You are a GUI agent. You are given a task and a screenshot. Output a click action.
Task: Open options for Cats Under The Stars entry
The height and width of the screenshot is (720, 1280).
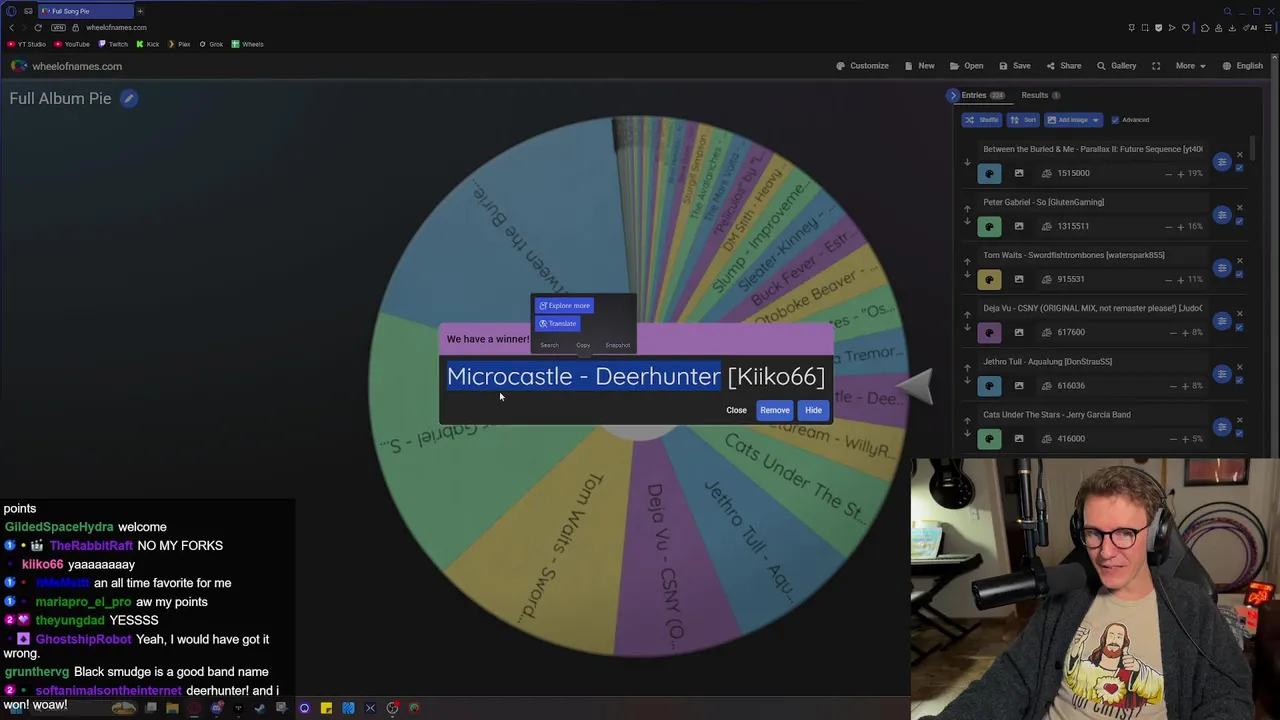(1222, 427)
